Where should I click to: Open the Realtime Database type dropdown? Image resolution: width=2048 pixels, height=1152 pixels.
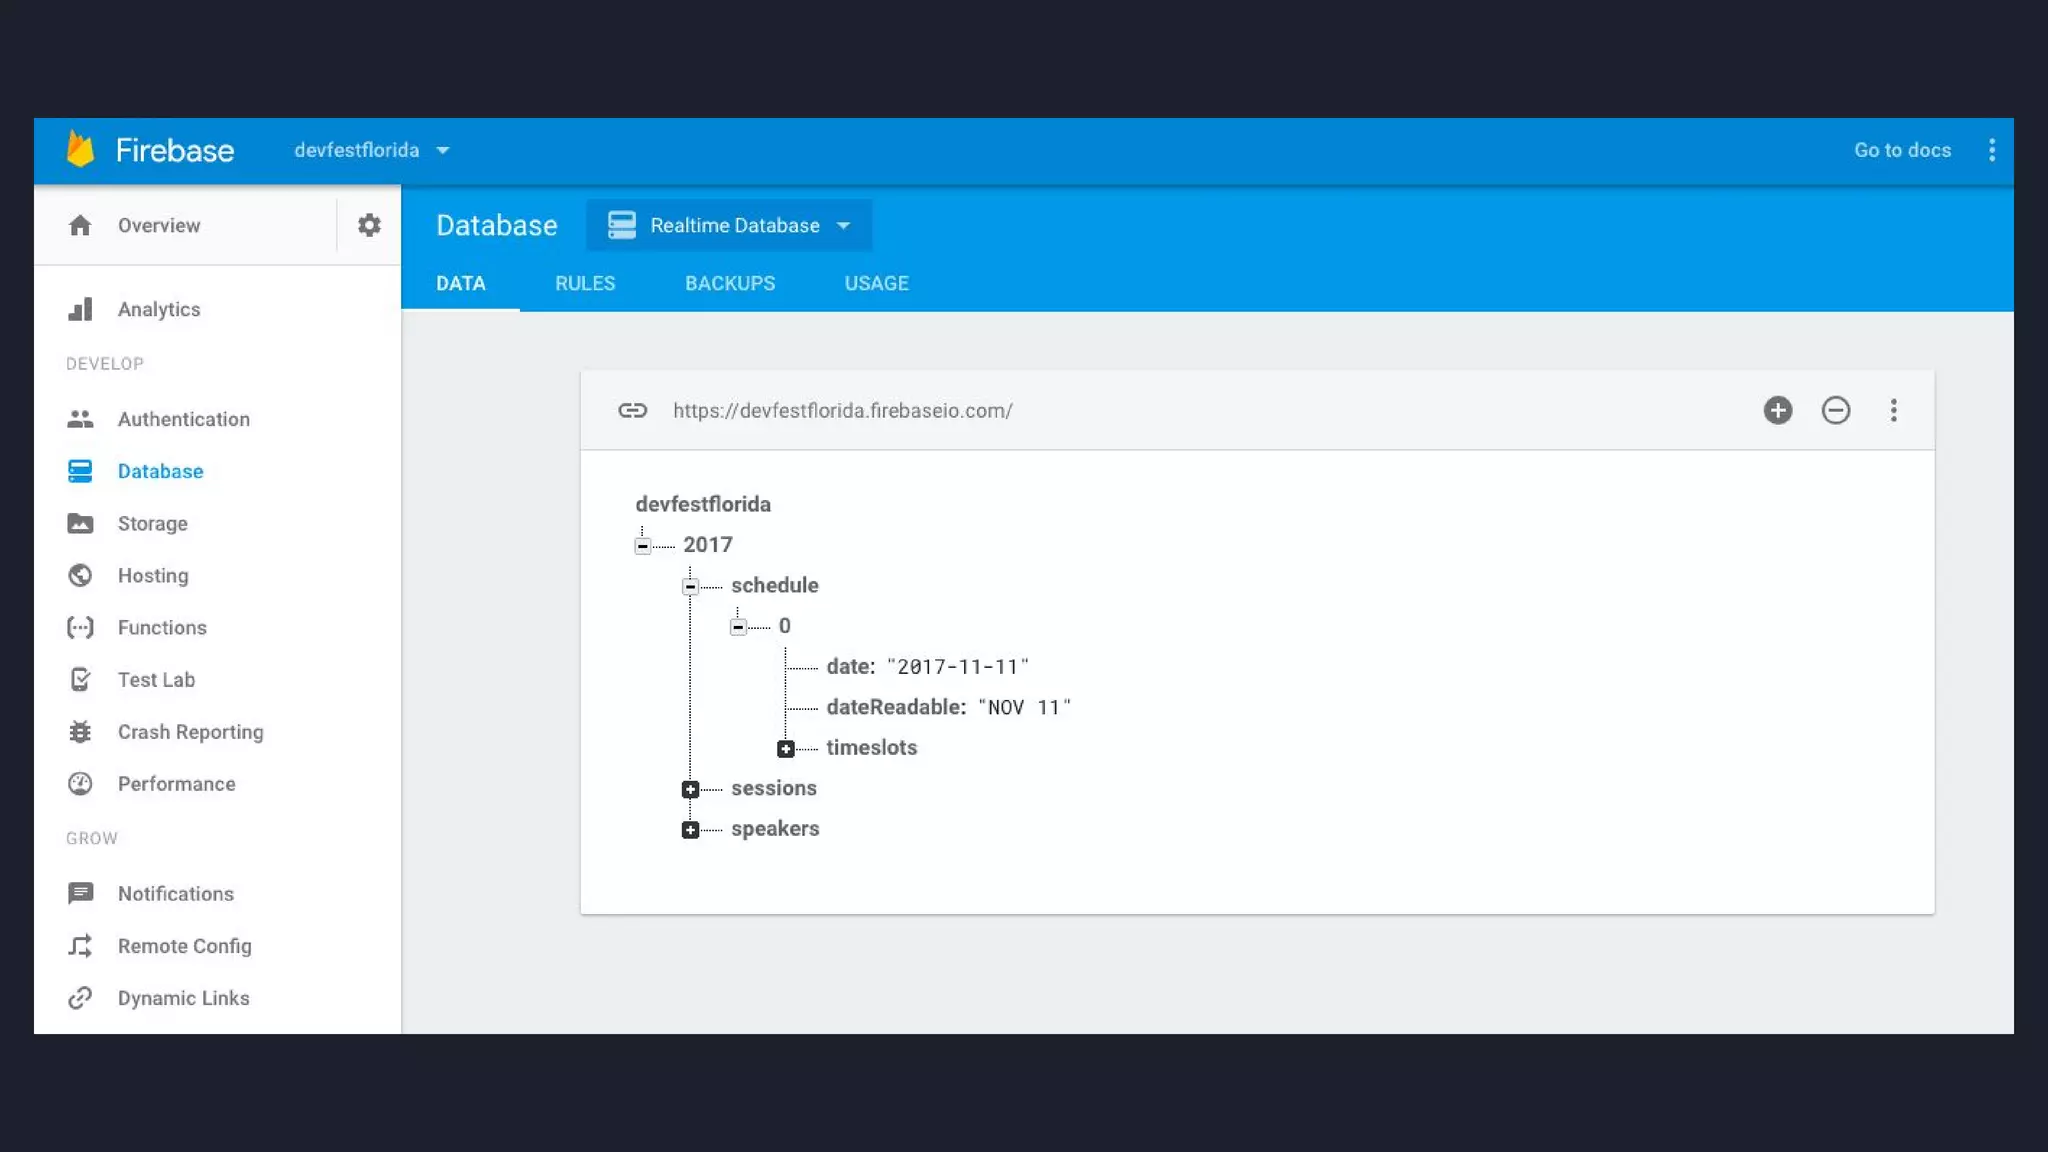pyautogui.click(x=729, y=226)
